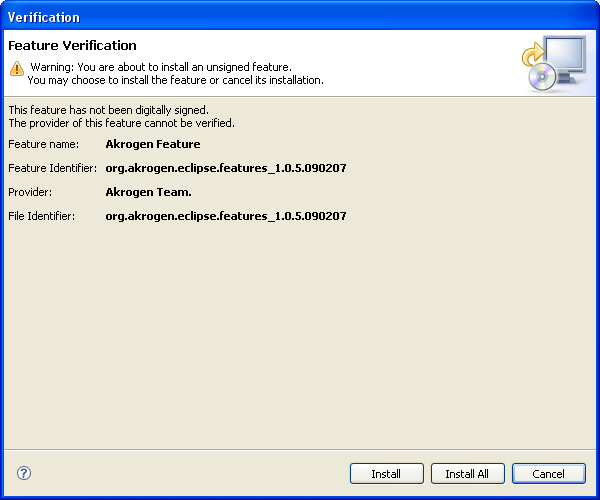Click the Install All button

(468, 474)
